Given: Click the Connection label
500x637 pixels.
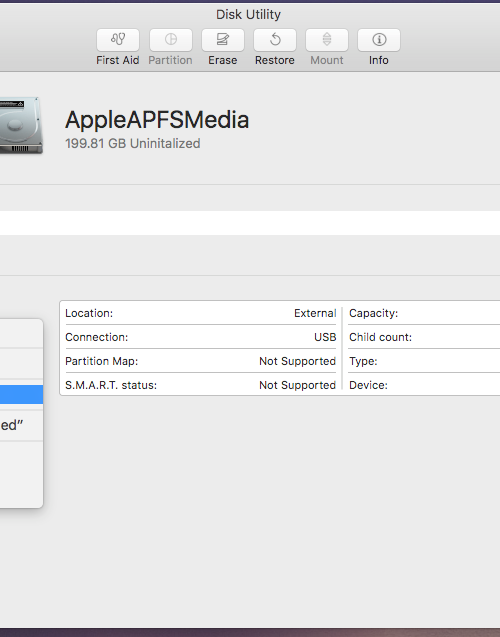Looking at the screenshot, I should click(97, 337).
